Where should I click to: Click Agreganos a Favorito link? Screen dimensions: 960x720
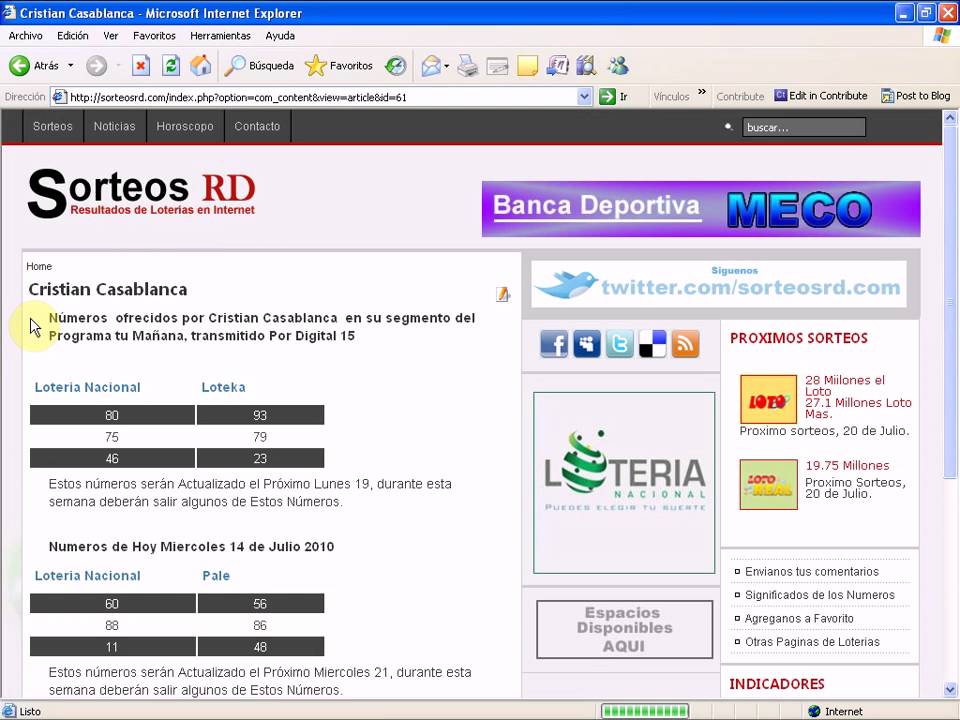[799, 618]
